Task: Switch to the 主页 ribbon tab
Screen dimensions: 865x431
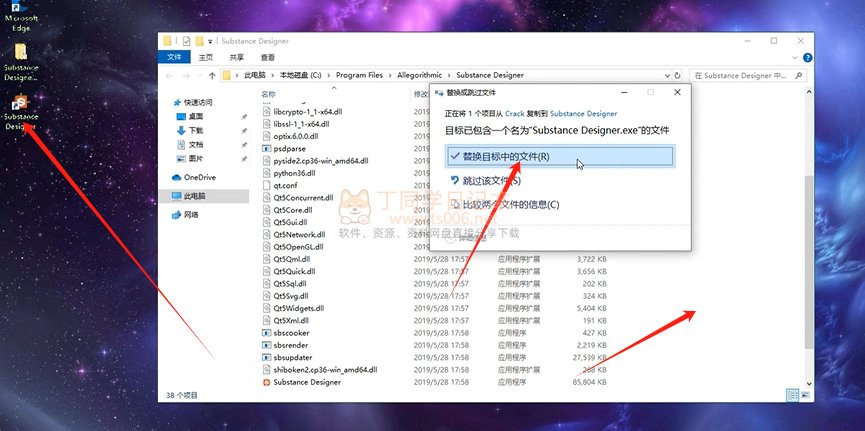Action: tap(206, 57)
